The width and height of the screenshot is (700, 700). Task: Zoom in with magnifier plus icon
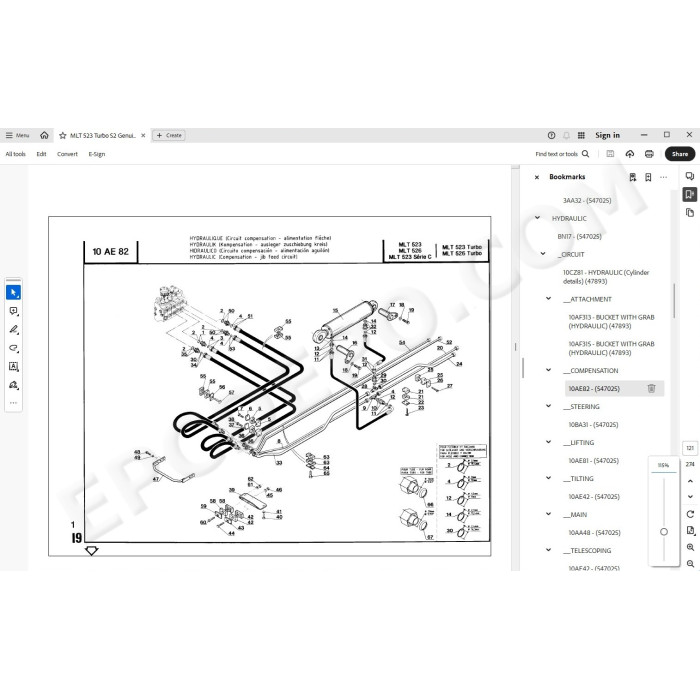click(x=690, y=547)
